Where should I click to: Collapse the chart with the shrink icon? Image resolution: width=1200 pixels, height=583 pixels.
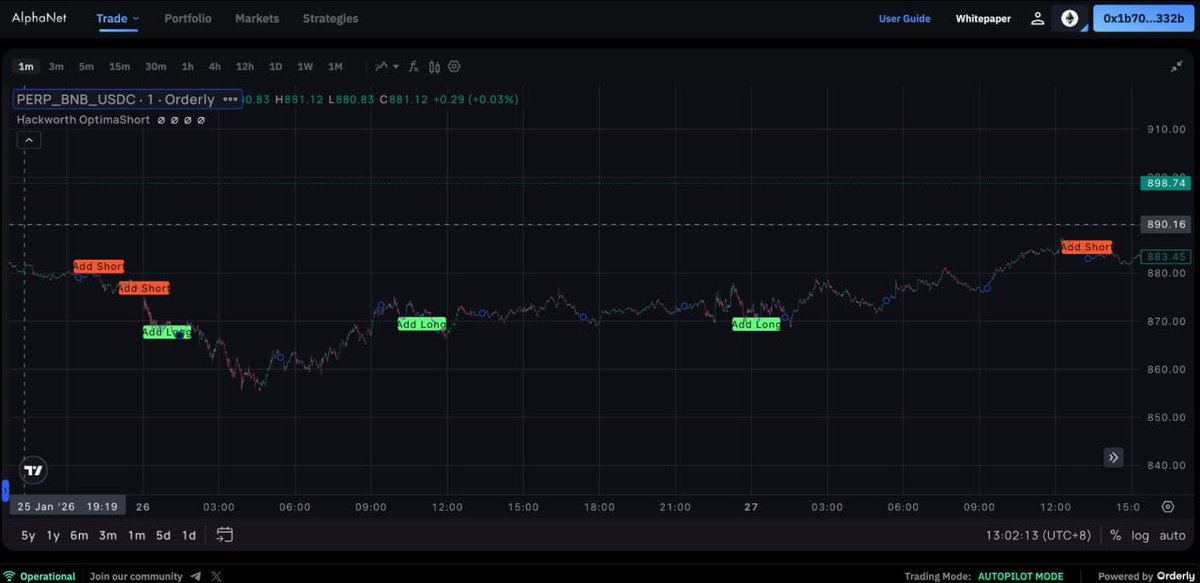1176,66
